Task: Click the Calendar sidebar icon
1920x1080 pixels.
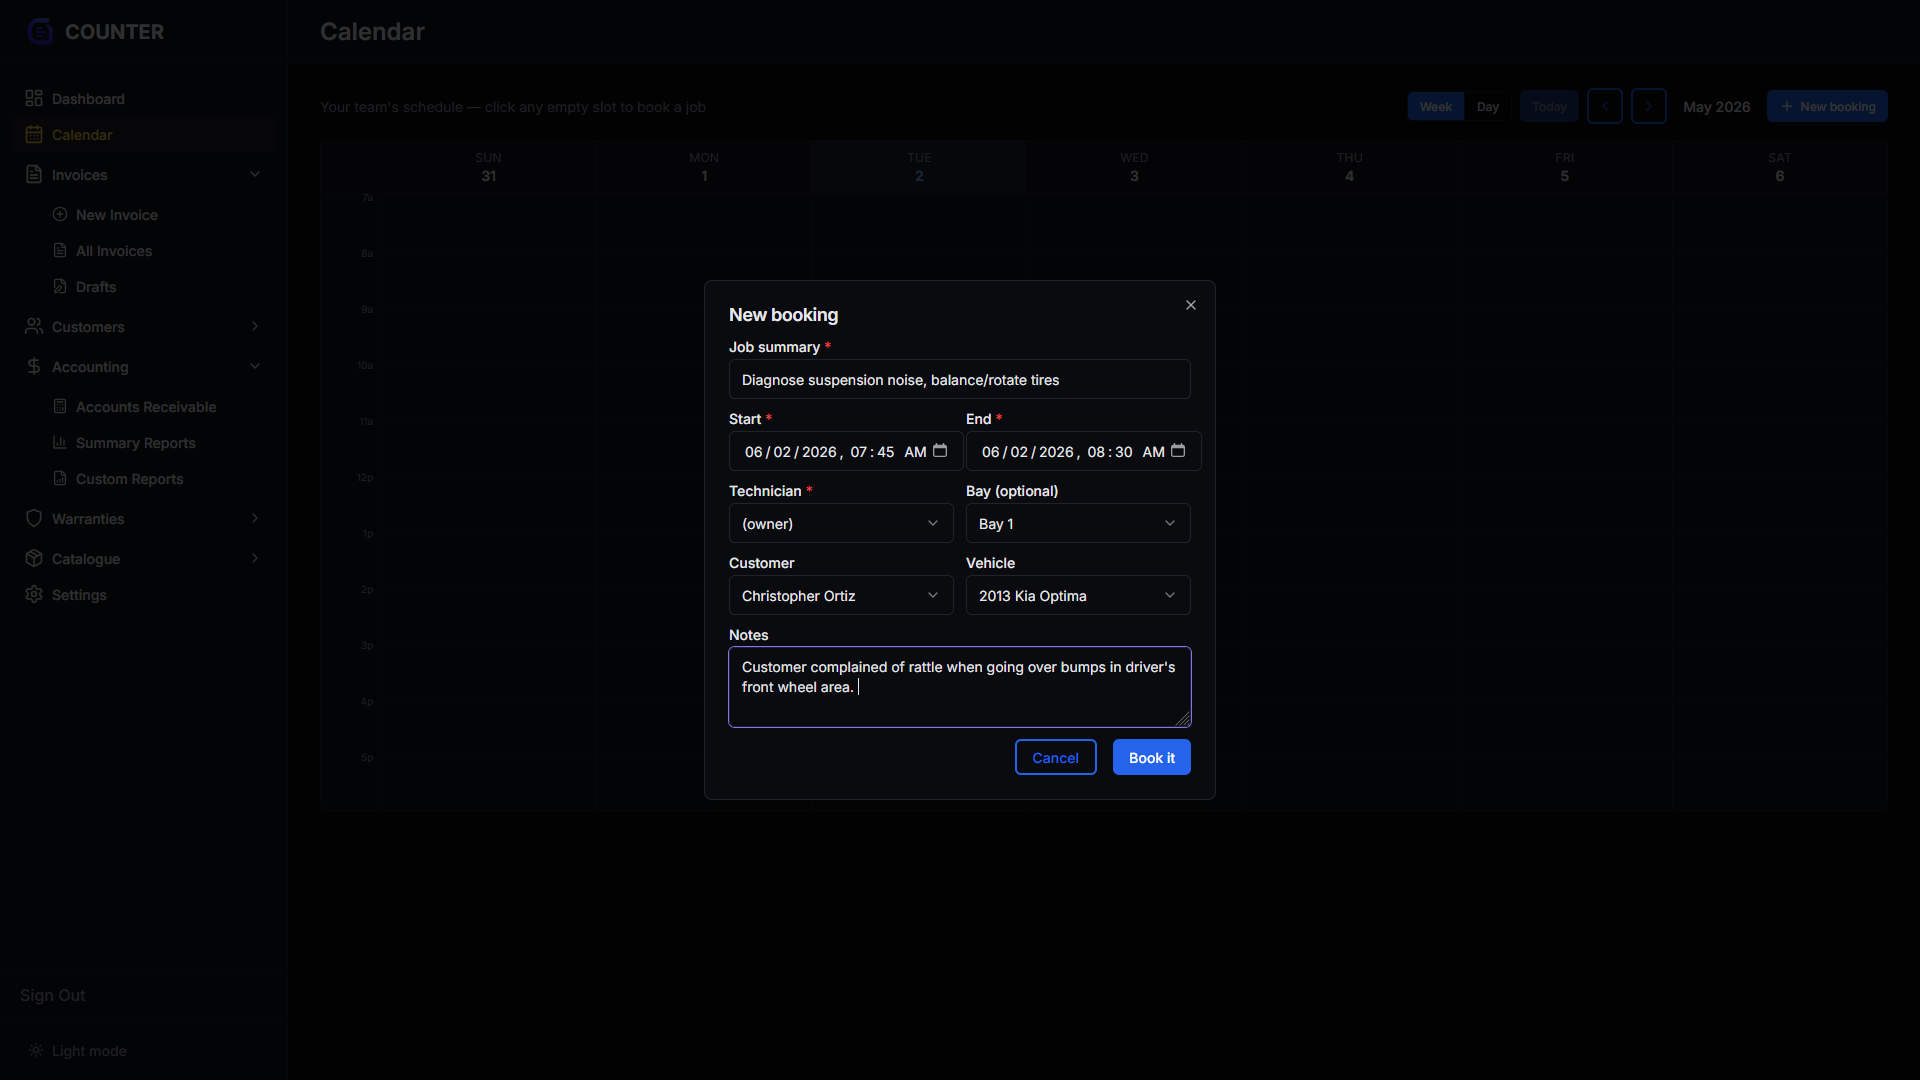Action: (x=34, y=134)
